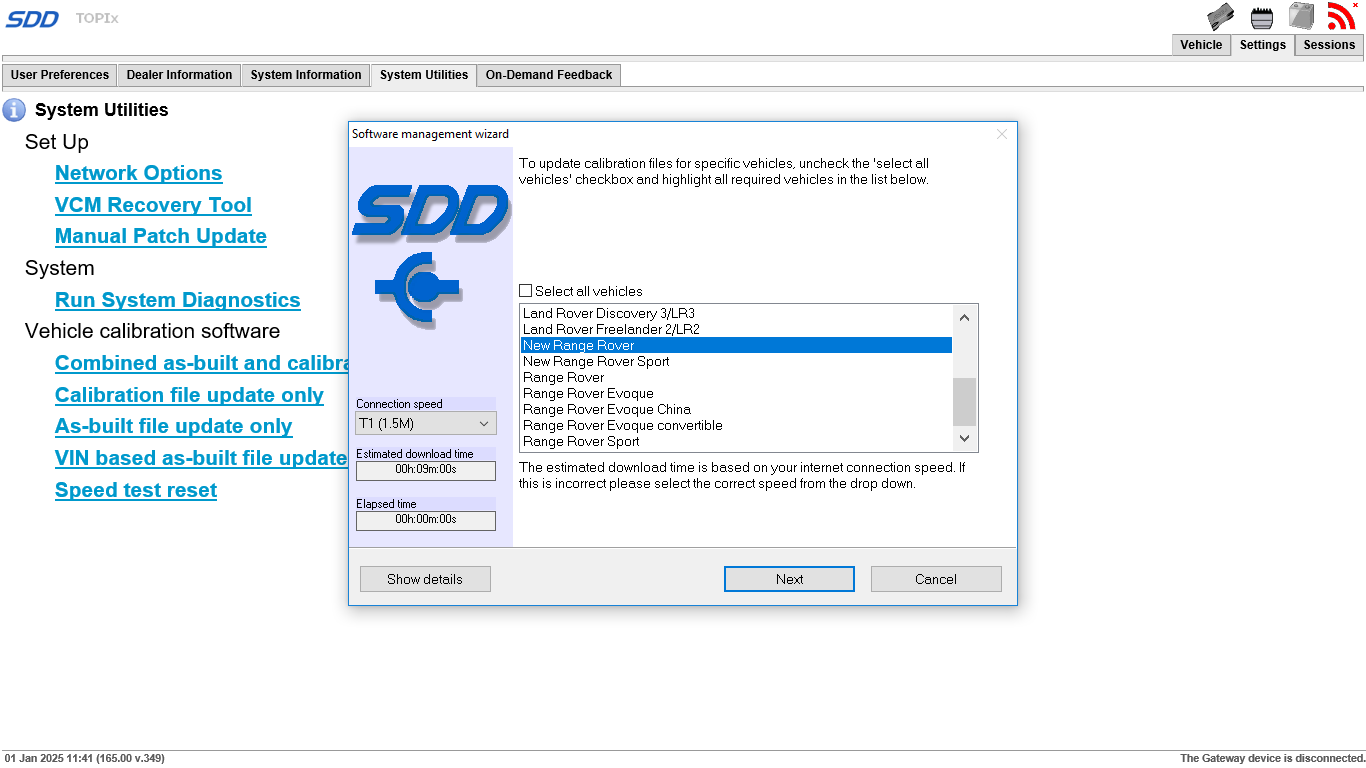Viewport: 1366px width, 768px height.
Task: Open the On-Demand Feedback tab
Action: [x=549, y=75]
